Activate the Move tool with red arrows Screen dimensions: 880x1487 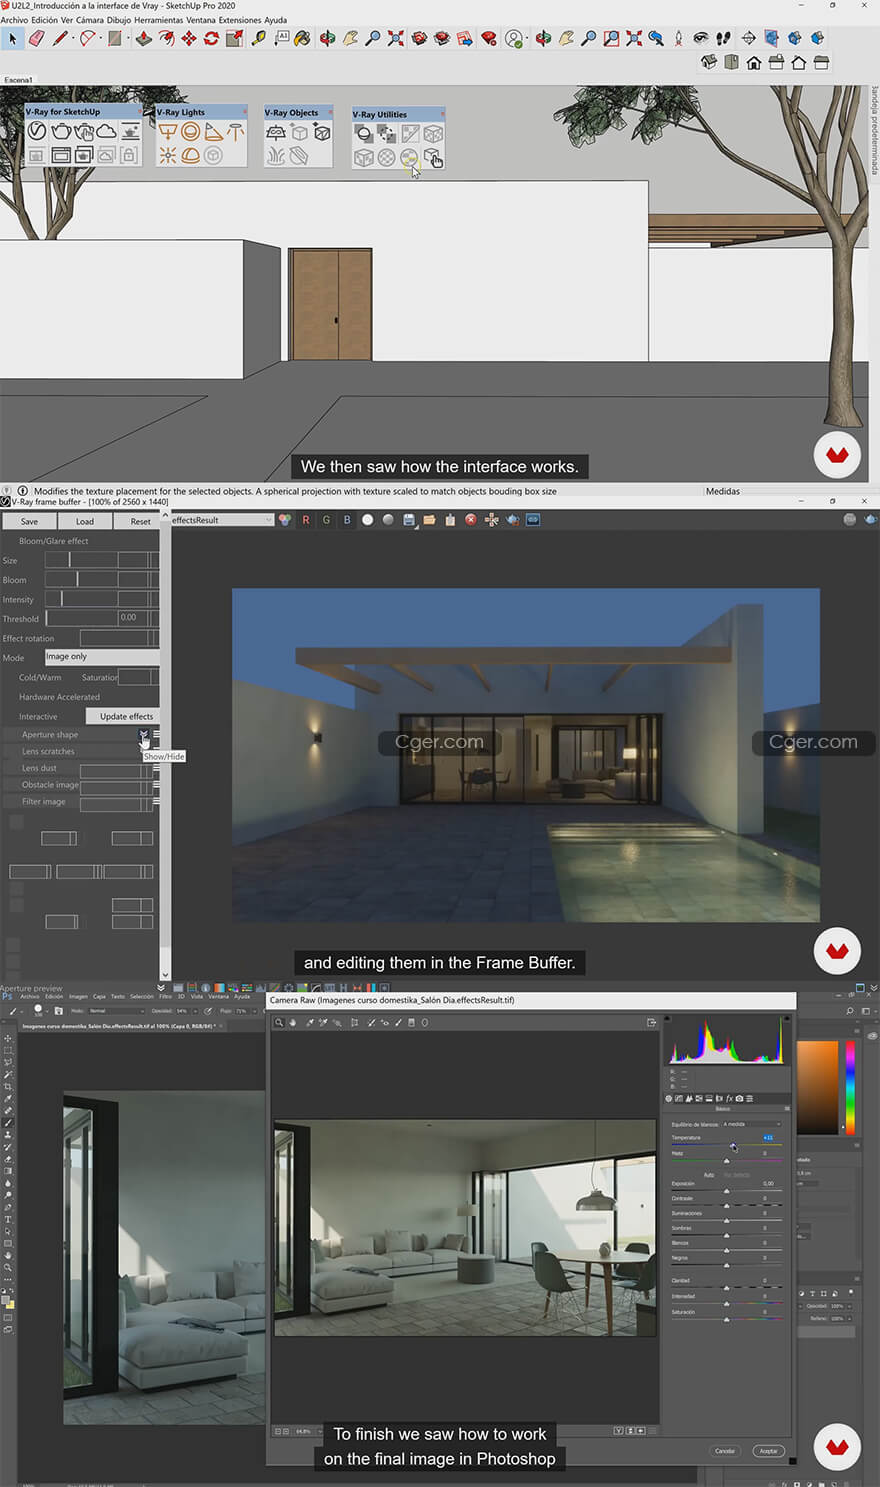(188, 39)
